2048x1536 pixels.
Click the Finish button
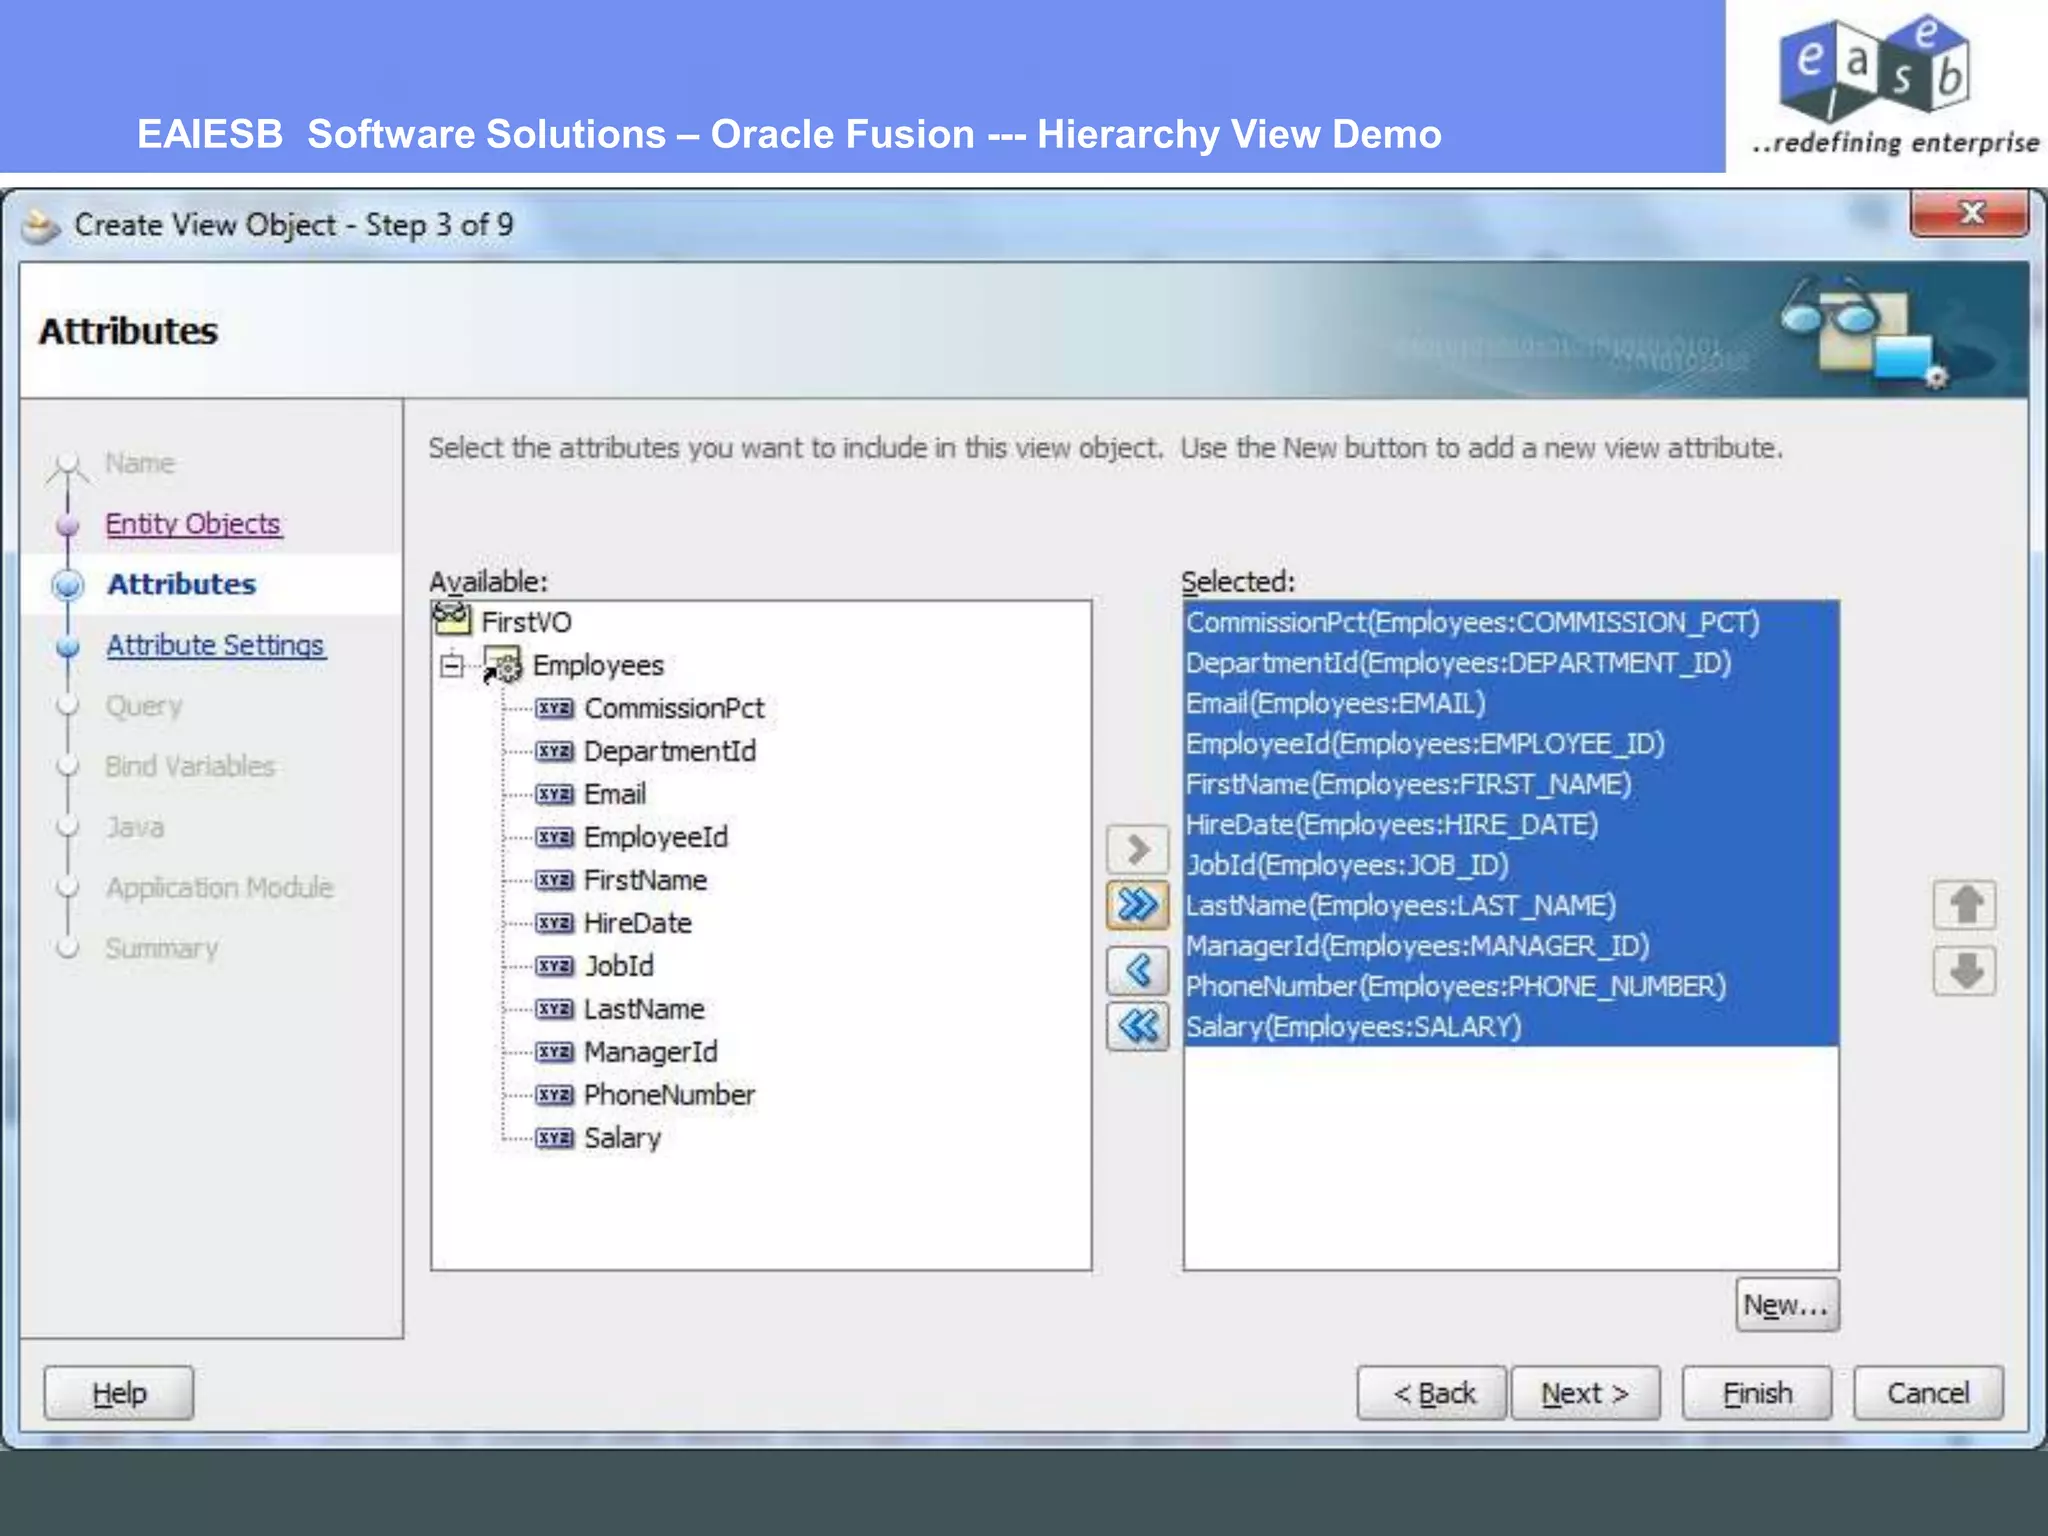(x=1757, y=1393)
